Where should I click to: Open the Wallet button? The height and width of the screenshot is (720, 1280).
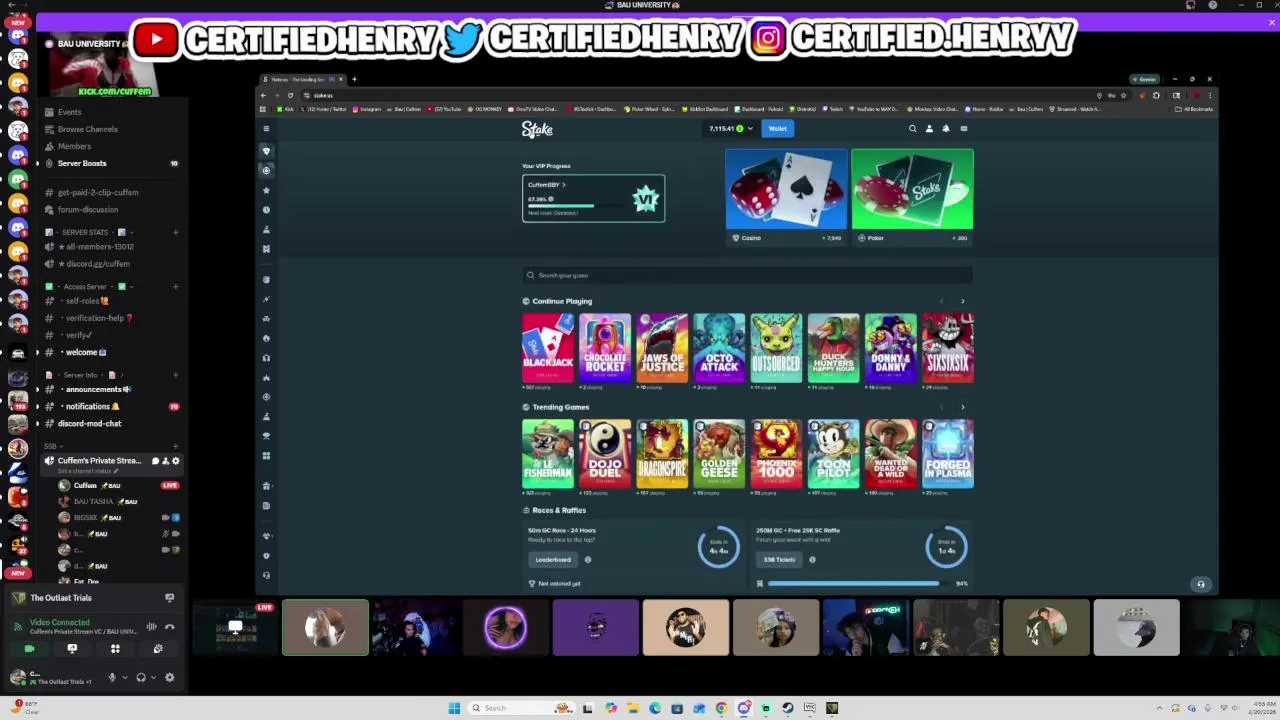pos(777,128)
